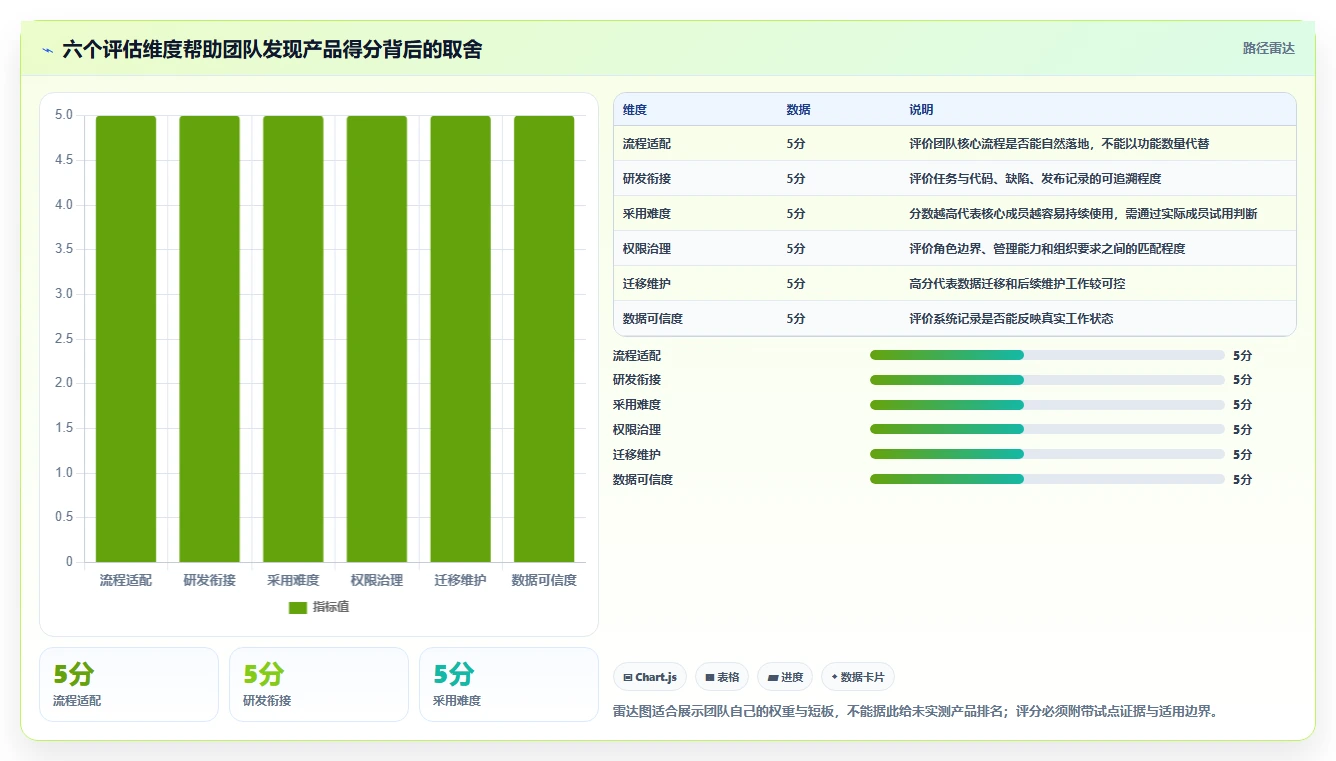This screenshot has width=1336, height=761.
Task: Click the 数据 column header
Action: click(x=799, y=110)
